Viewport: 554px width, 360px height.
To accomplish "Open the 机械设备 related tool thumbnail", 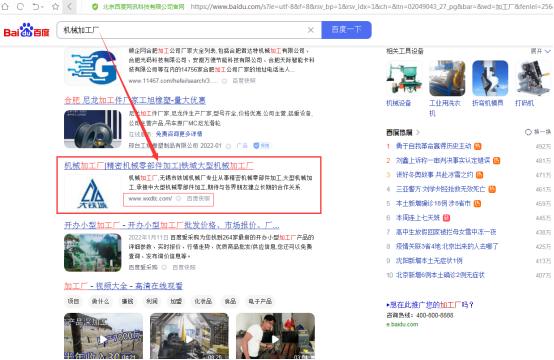I will click(404, 78).
